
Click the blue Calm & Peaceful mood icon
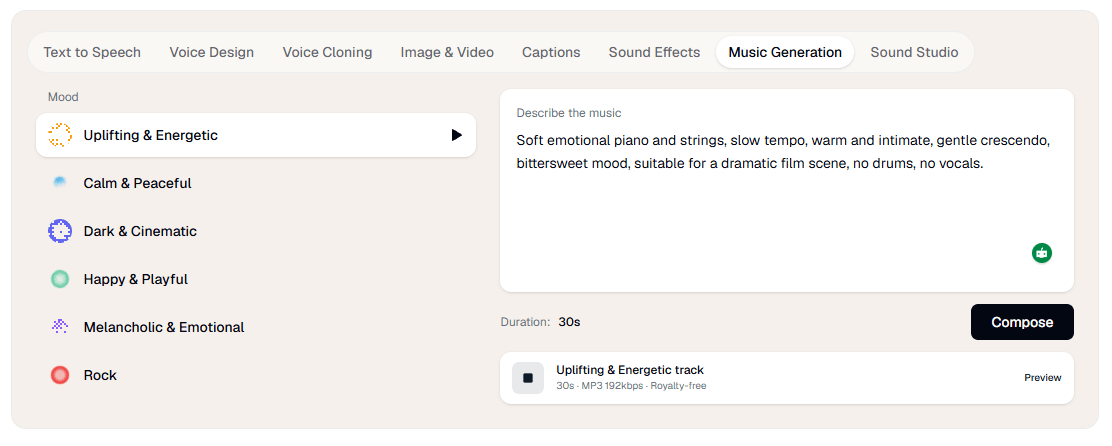click(60, 183)
